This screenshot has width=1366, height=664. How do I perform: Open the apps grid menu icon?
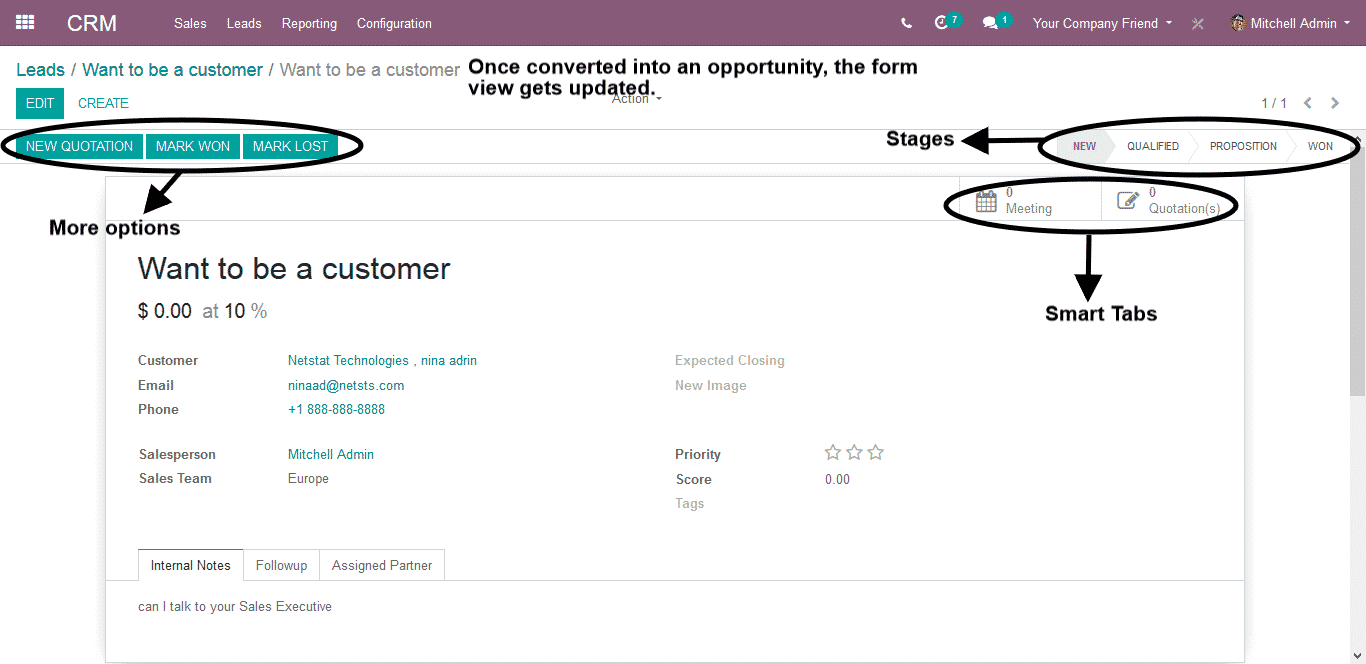(x=25, y=22)
